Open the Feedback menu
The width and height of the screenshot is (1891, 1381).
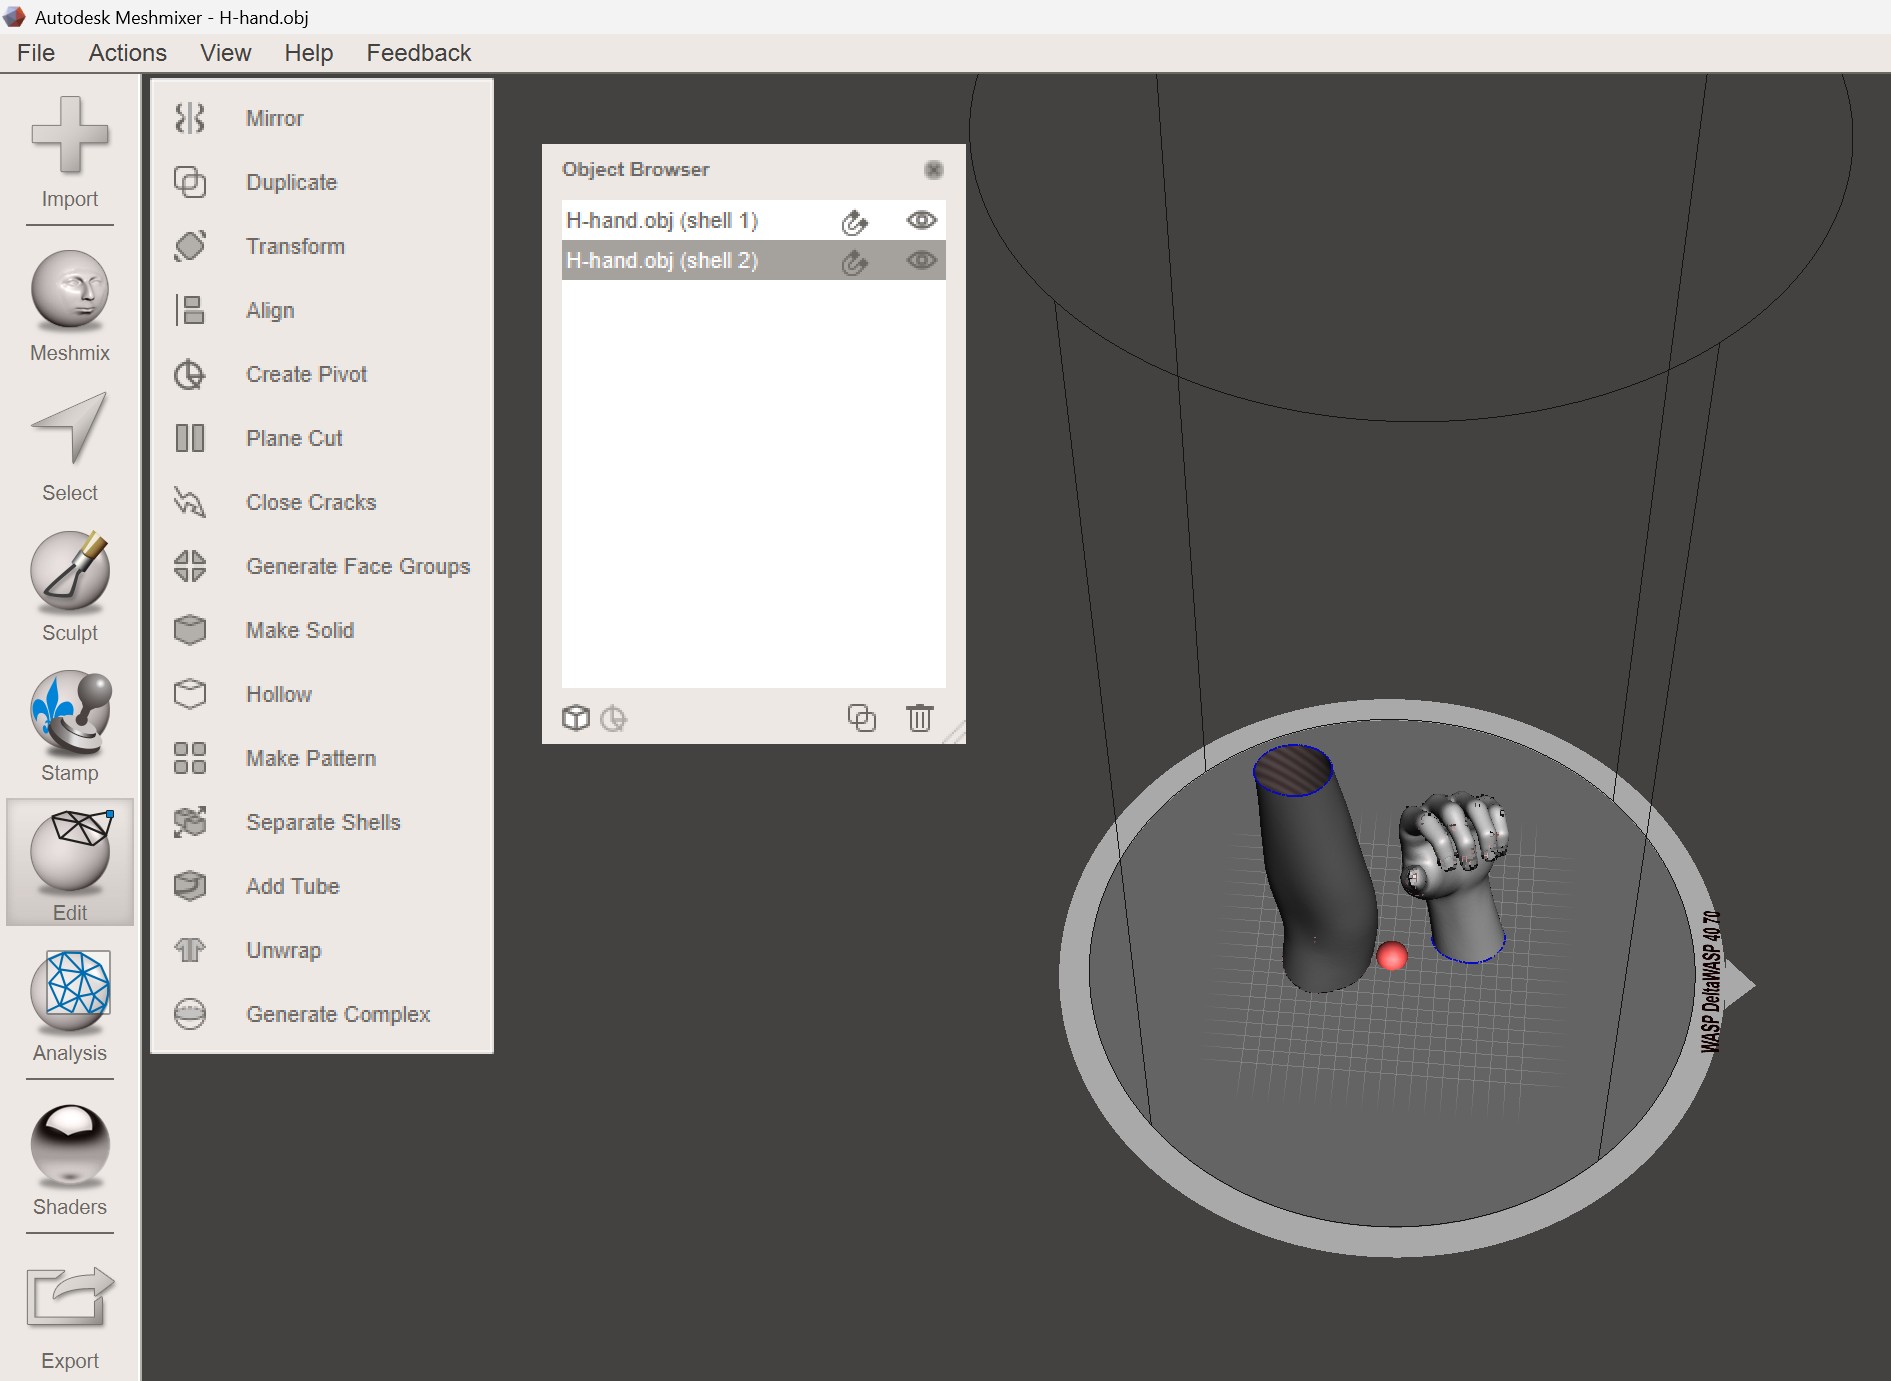pos(418,53)
